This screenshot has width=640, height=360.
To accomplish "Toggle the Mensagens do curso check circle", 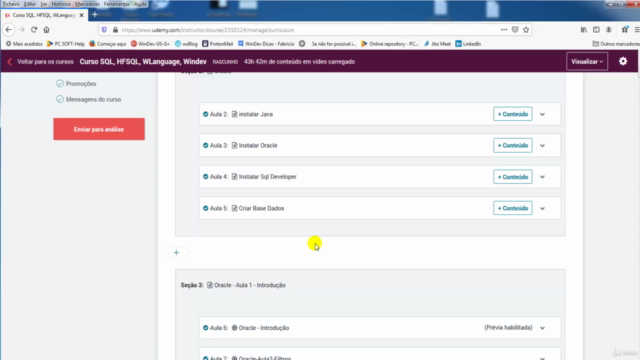I will tap(60, 99).
